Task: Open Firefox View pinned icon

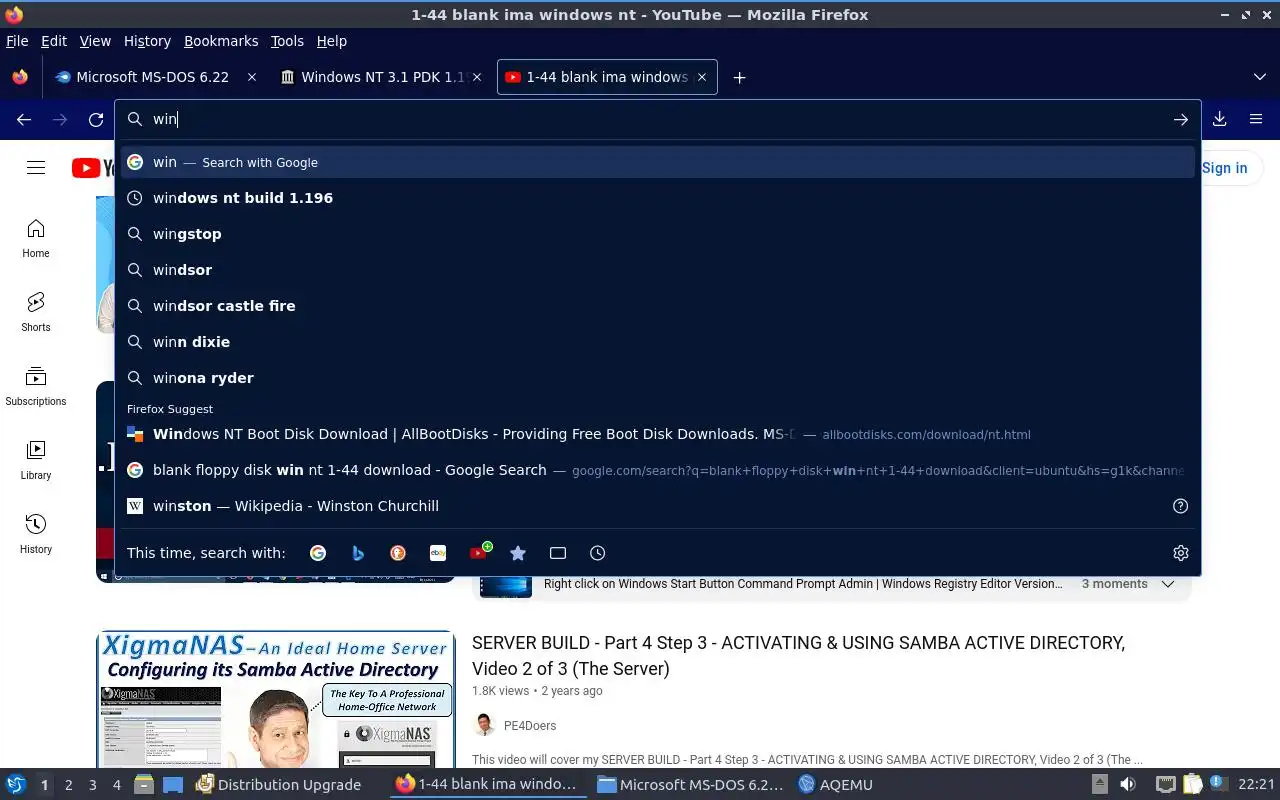Action: 20,77
